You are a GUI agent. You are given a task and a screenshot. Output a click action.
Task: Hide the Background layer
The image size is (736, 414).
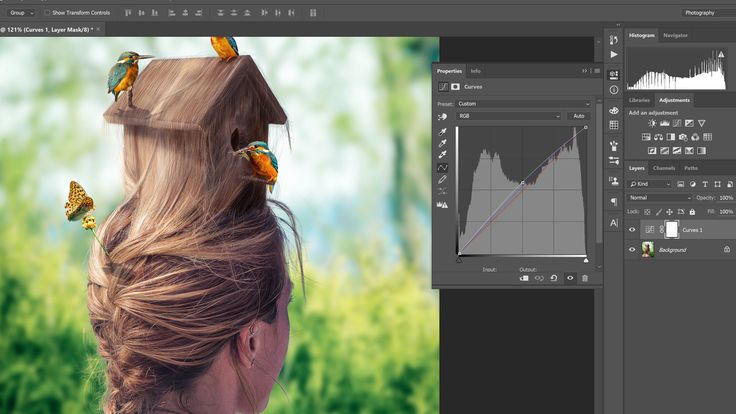coord(632,250)
